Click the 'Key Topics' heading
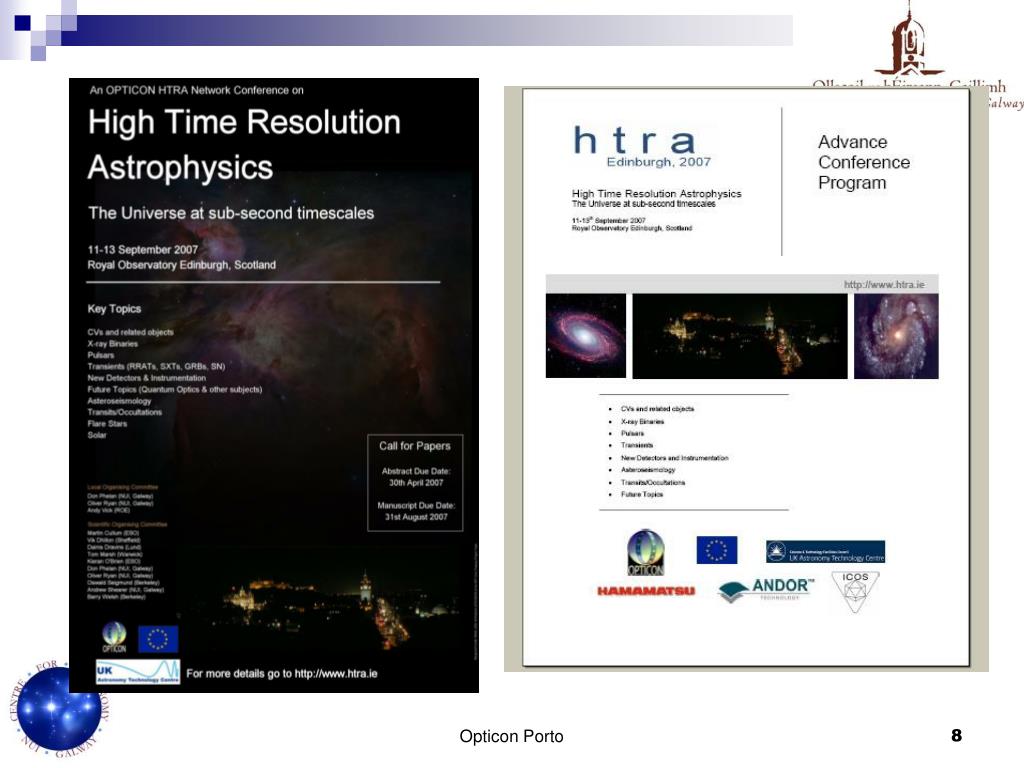1024x768 pixels. [114, 309]
